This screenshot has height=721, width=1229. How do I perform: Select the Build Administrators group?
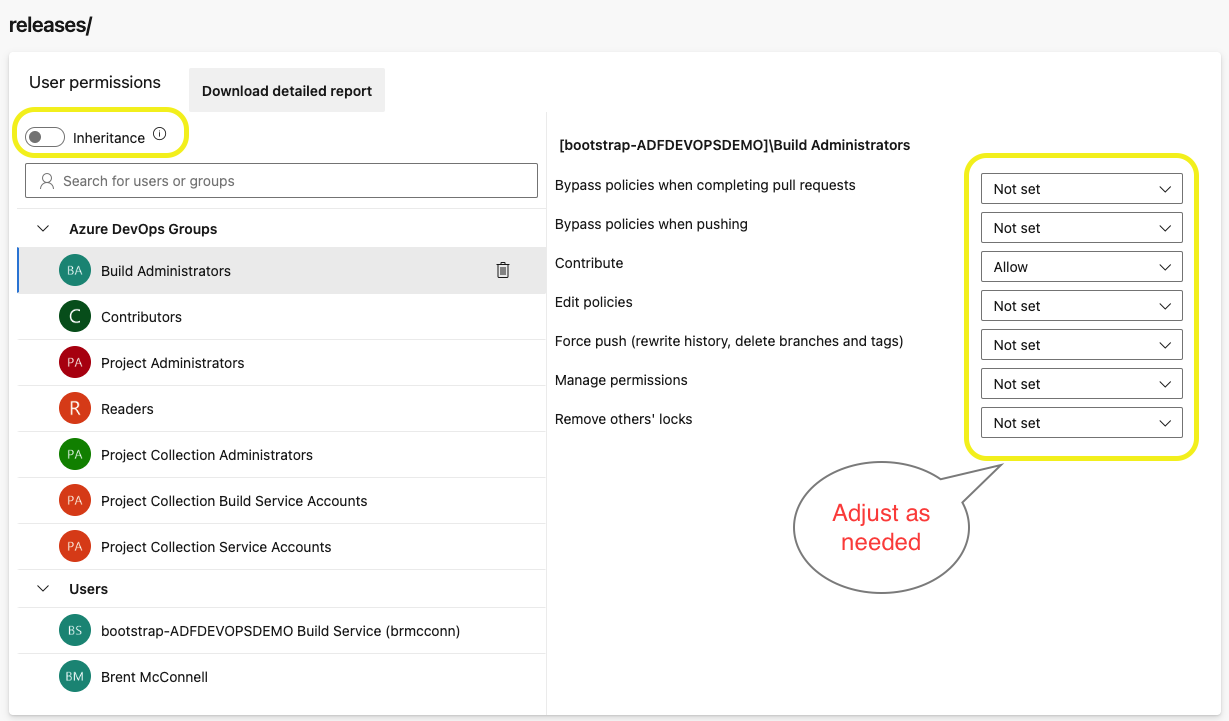tap(281, 270)
